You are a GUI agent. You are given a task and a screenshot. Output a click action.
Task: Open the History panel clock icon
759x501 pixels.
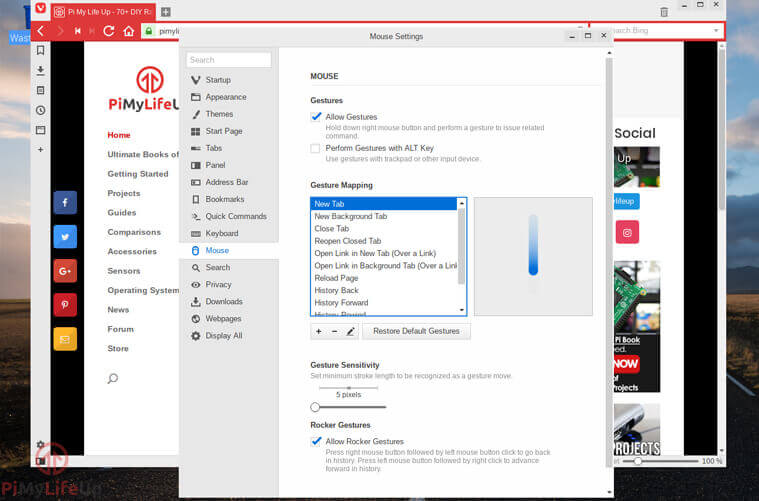coord(41,110)
